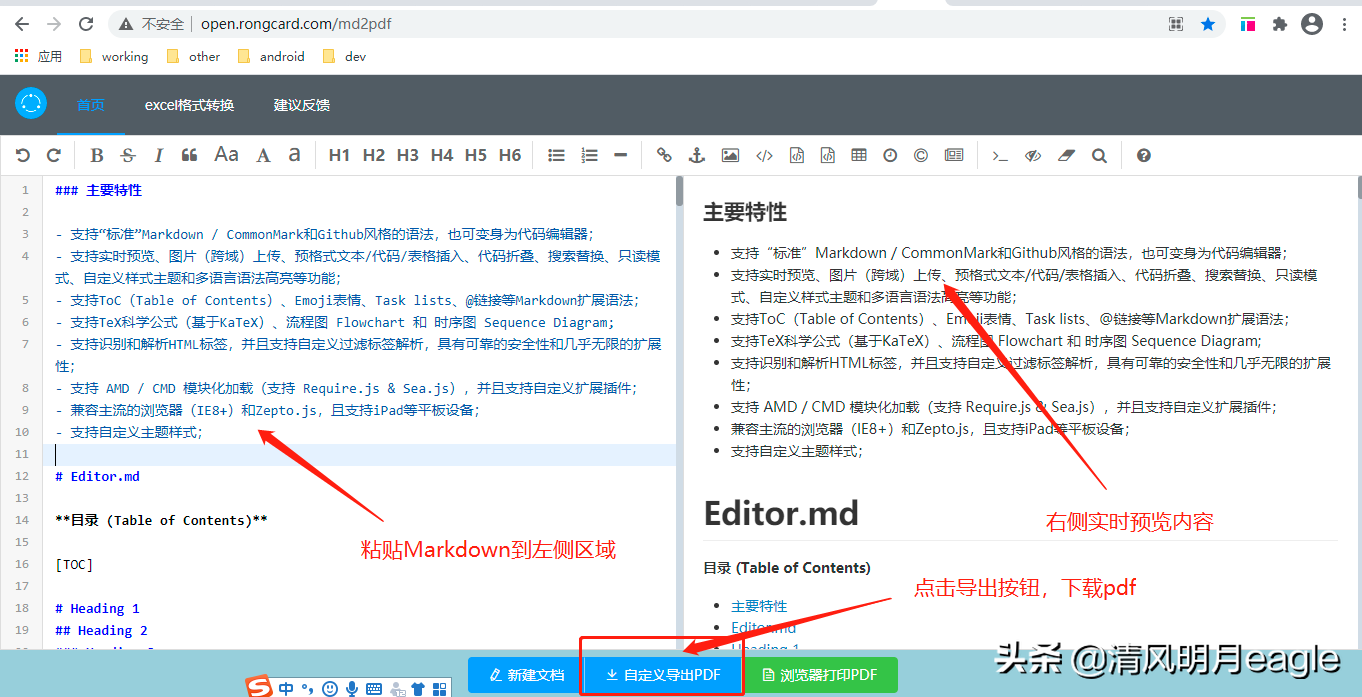Insert an image
This screenshot has height=697, width=1362.
(730, 155)
